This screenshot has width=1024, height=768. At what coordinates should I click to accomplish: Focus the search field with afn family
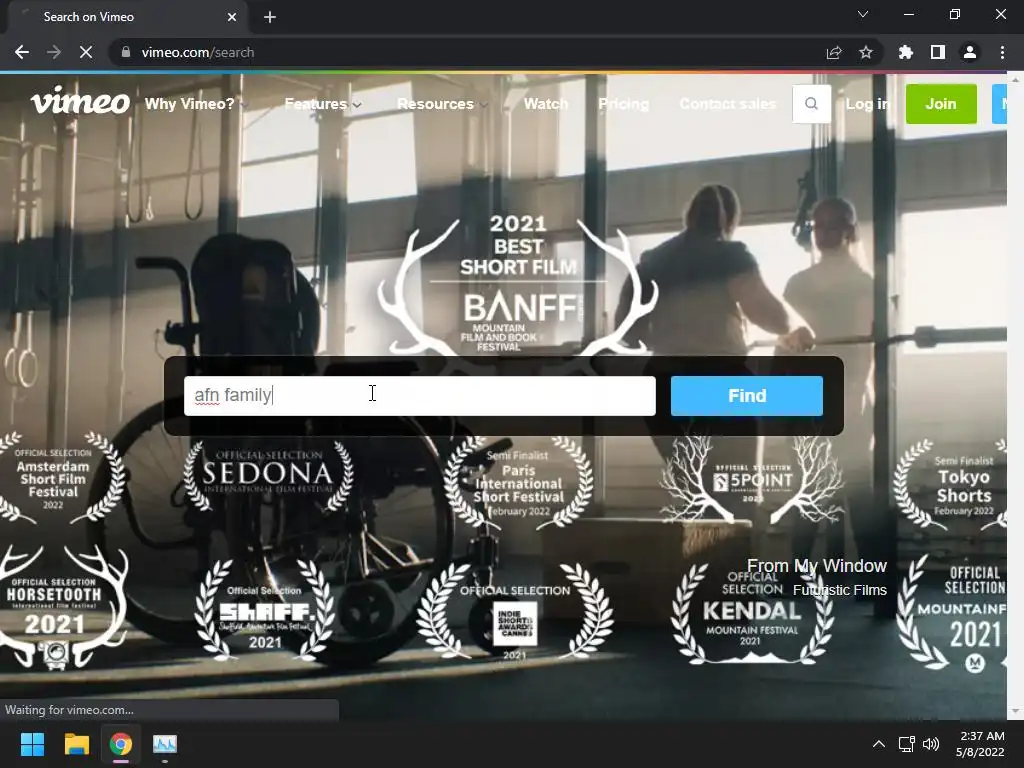click(x=420, y=396)
